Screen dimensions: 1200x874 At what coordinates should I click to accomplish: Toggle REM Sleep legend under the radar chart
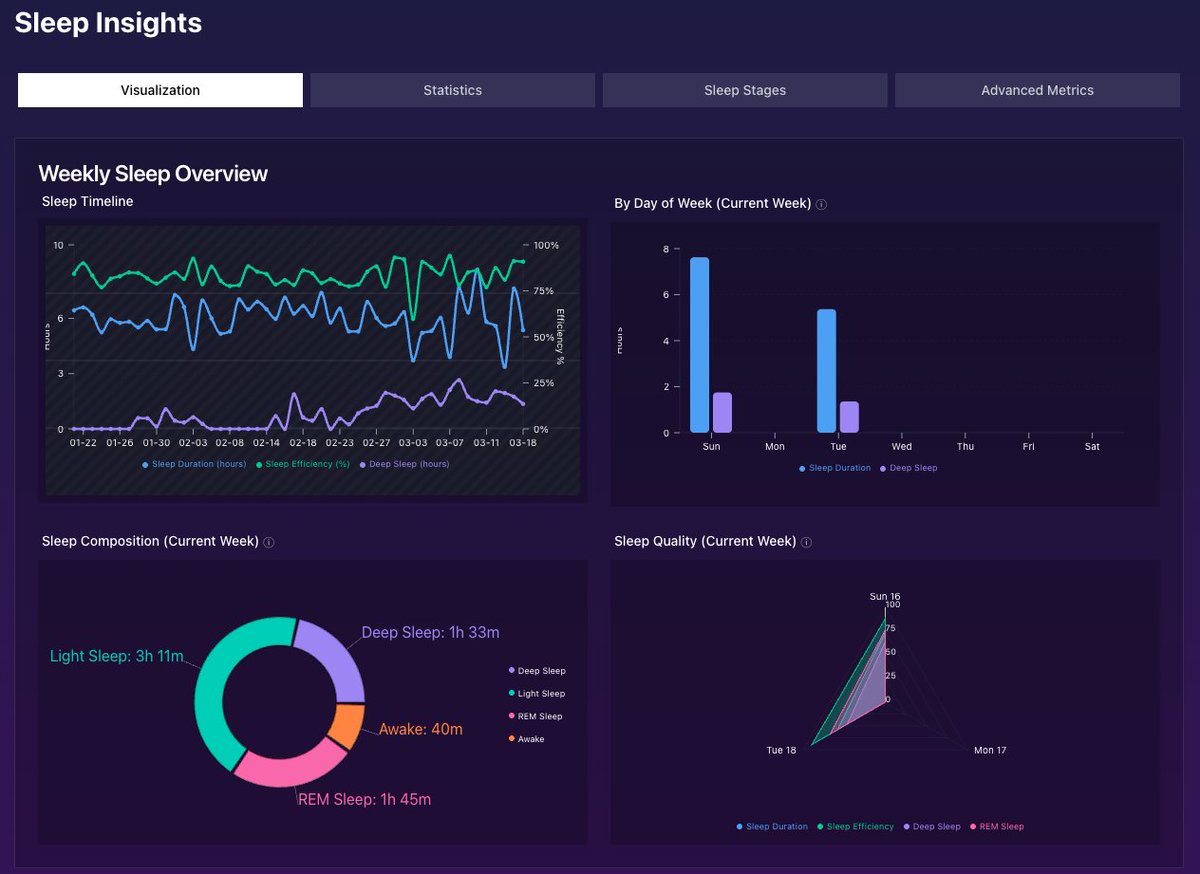pyautogui.click(x=997, y=827)
